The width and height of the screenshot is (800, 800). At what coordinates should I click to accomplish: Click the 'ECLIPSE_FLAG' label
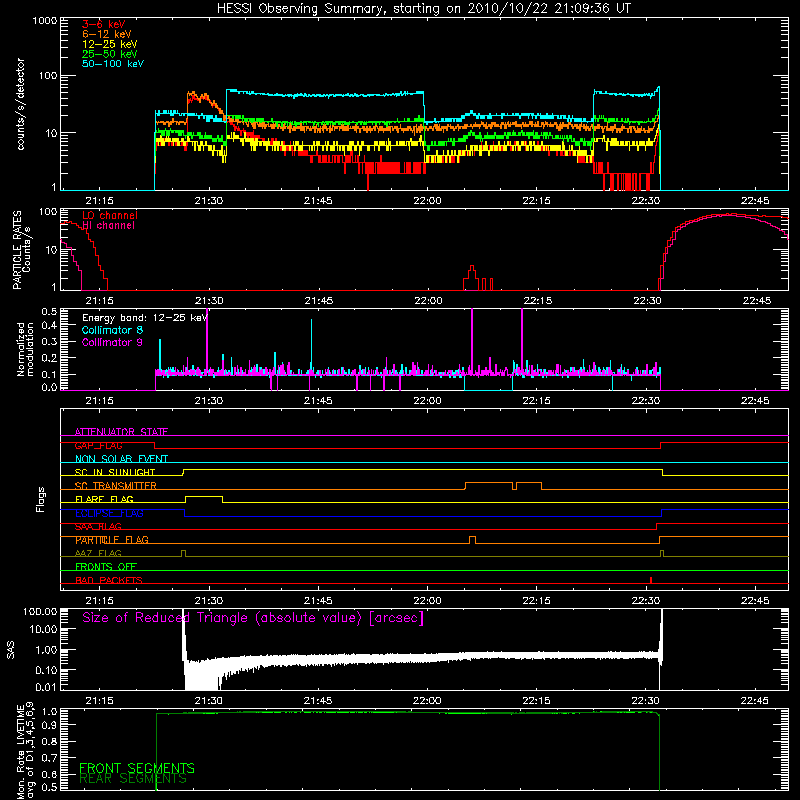(109, 513)
